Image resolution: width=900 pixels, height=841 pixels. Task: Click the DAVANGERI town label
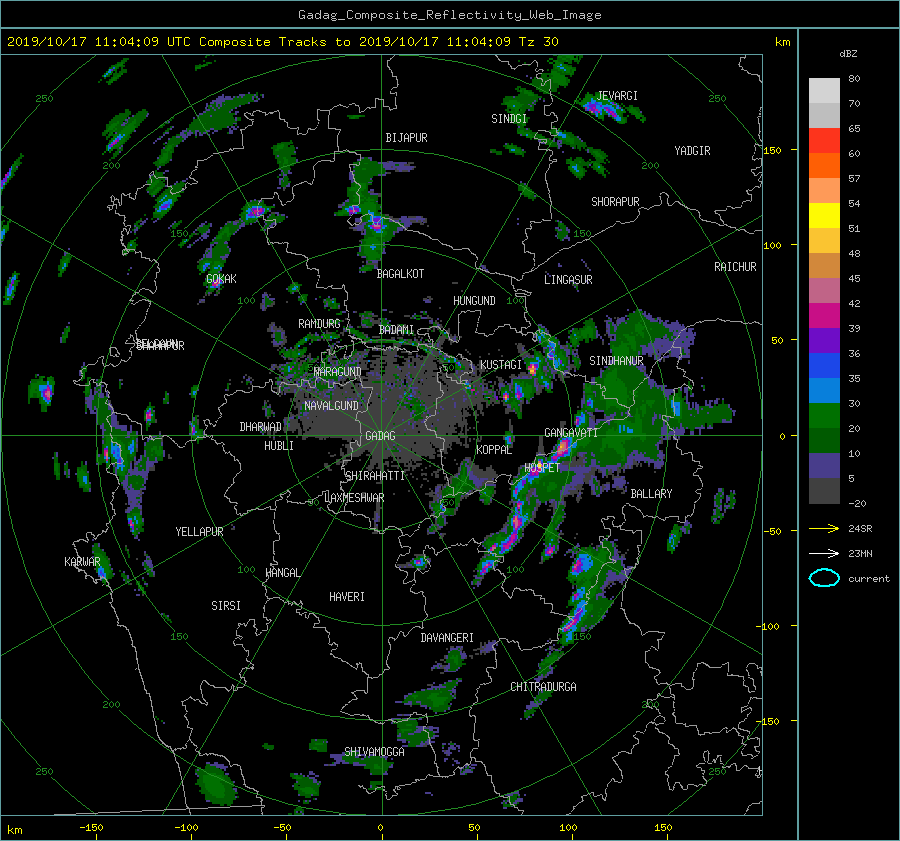[447, 638]
